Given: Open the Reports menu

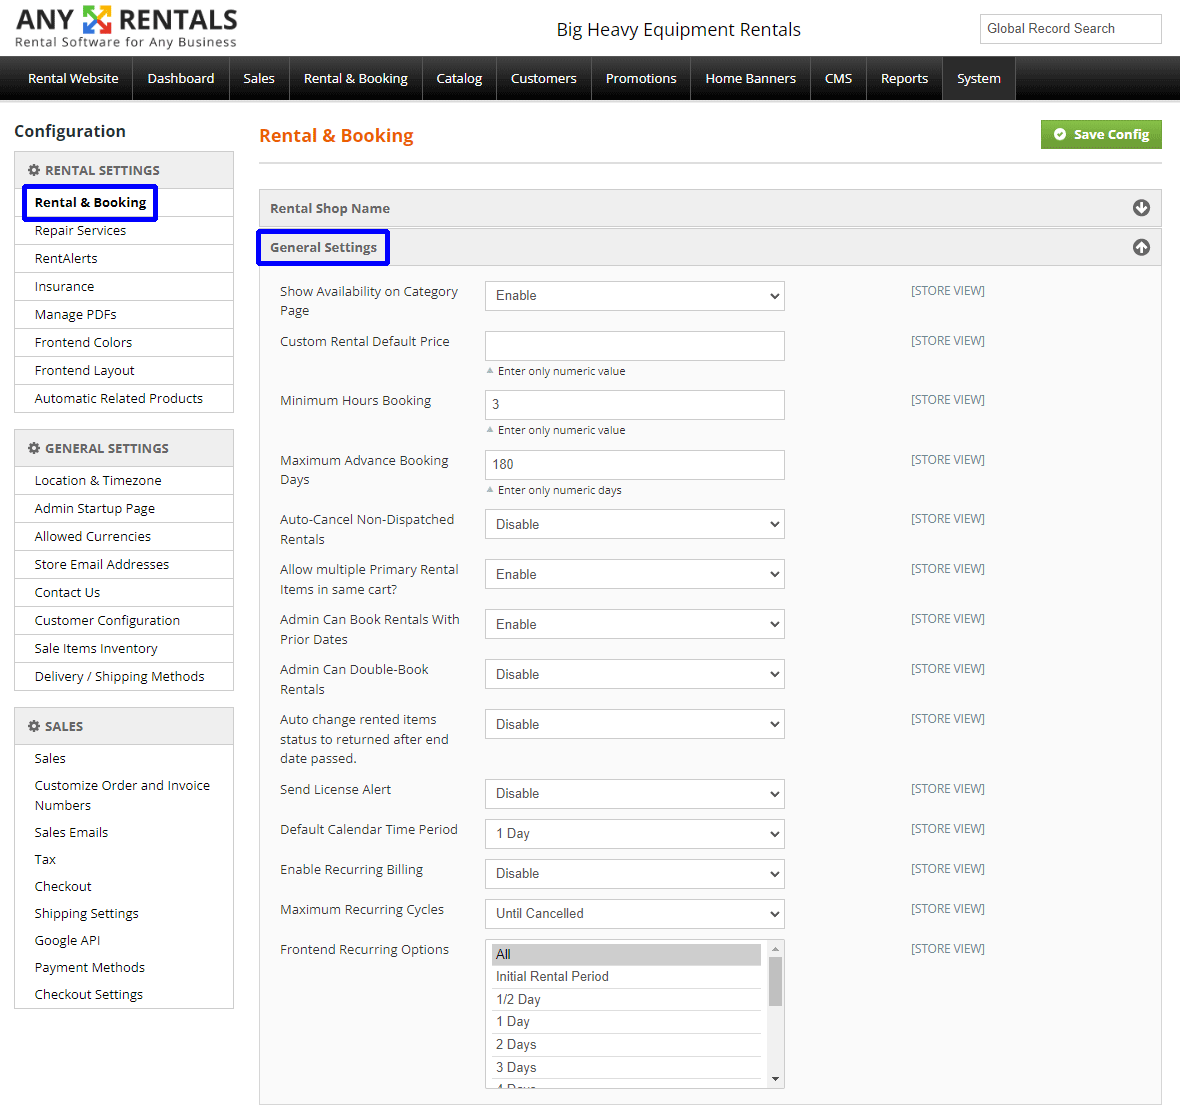Looking at the screenshot, I should [x=904, y=78].
